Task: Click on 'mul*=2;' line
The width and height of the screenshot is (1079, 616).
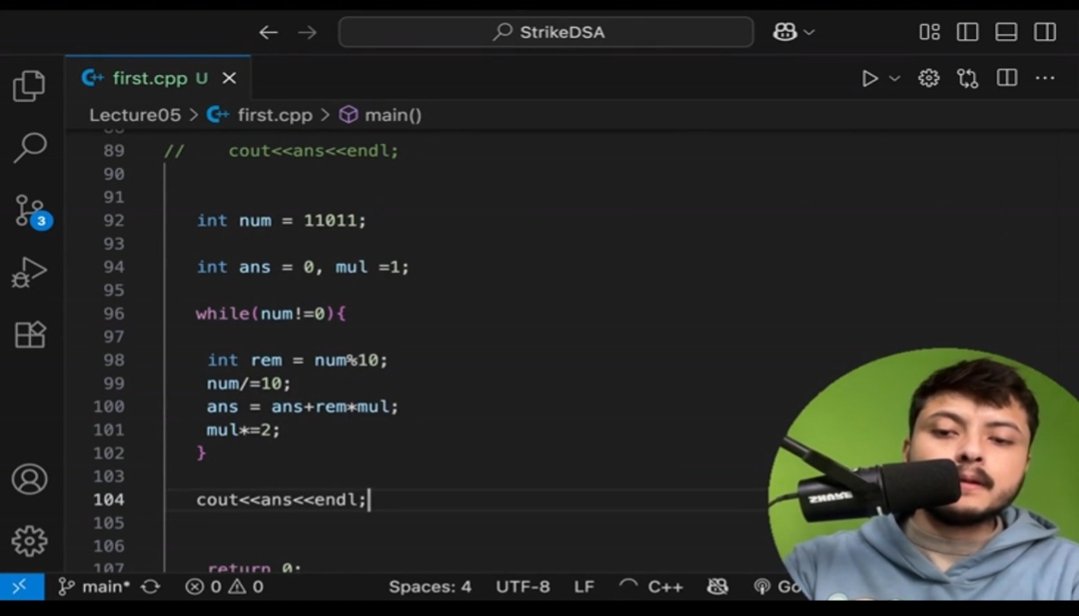Action: pyautogui.click(x=243, y=430)
